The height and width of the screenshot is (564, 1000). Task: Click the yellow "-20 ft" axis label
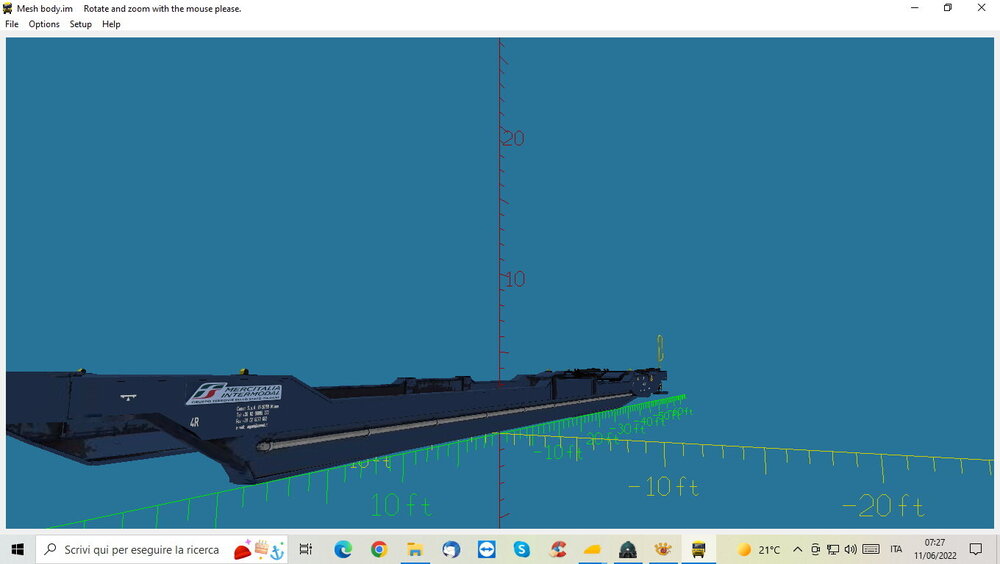coord(883,506)
